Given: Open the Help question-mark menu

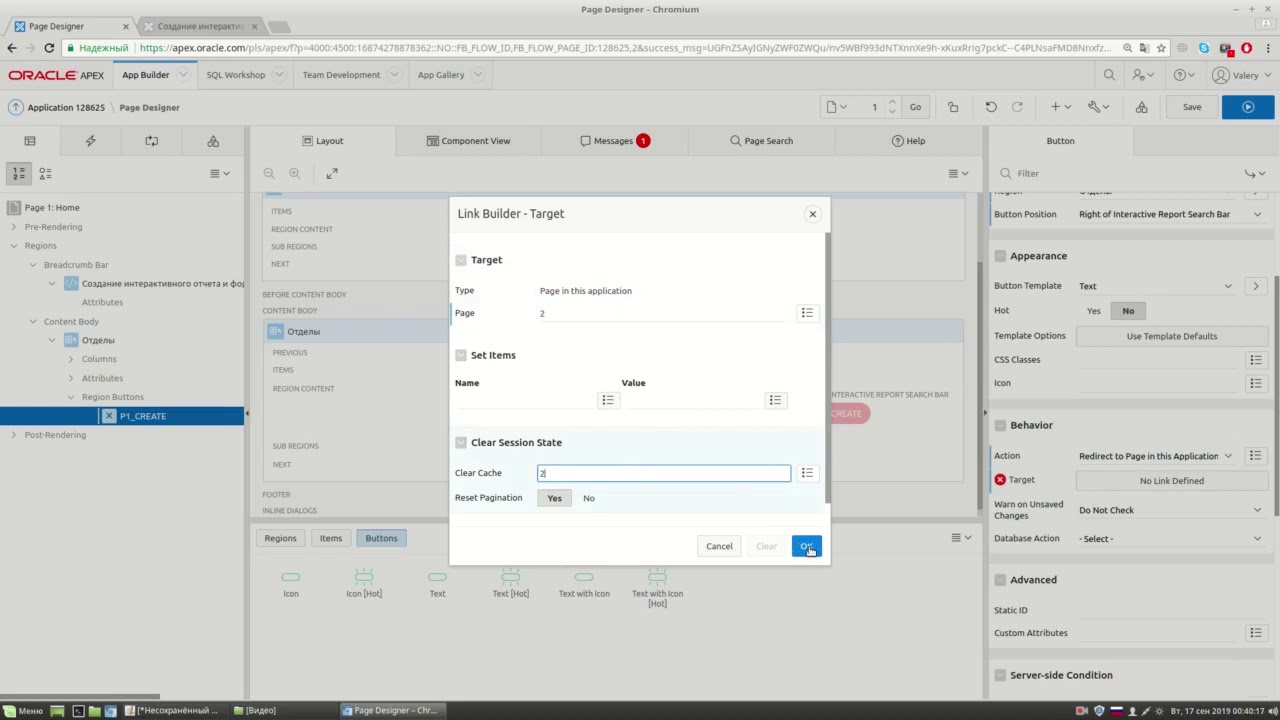Looking at the screenshot, I should (1184, 75).
